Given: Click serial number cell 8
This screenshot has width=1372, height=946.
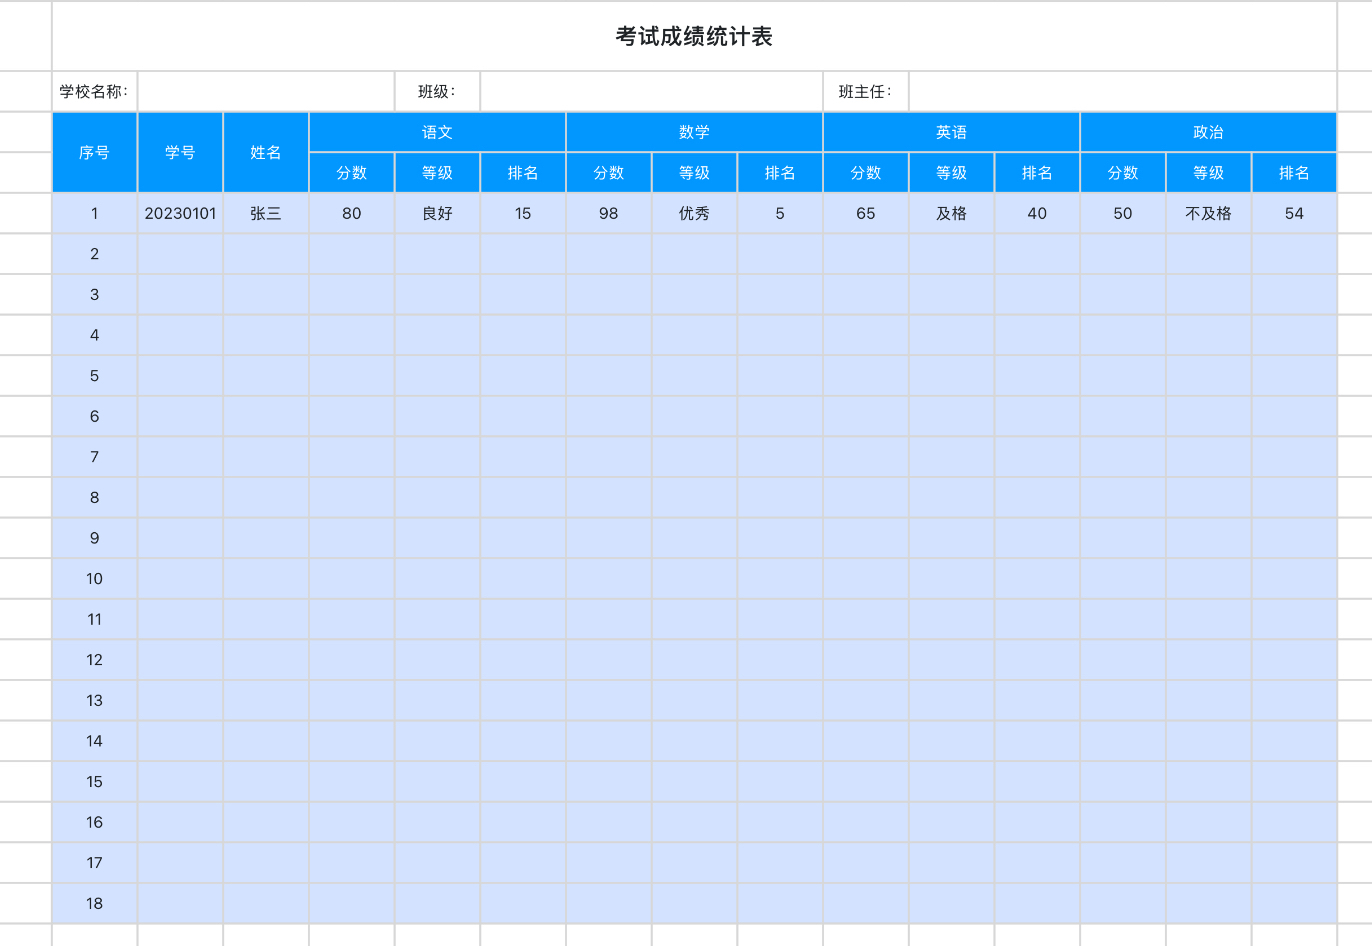Looking at the screenshot, I should pyautogui.click(x=95, y=497).
